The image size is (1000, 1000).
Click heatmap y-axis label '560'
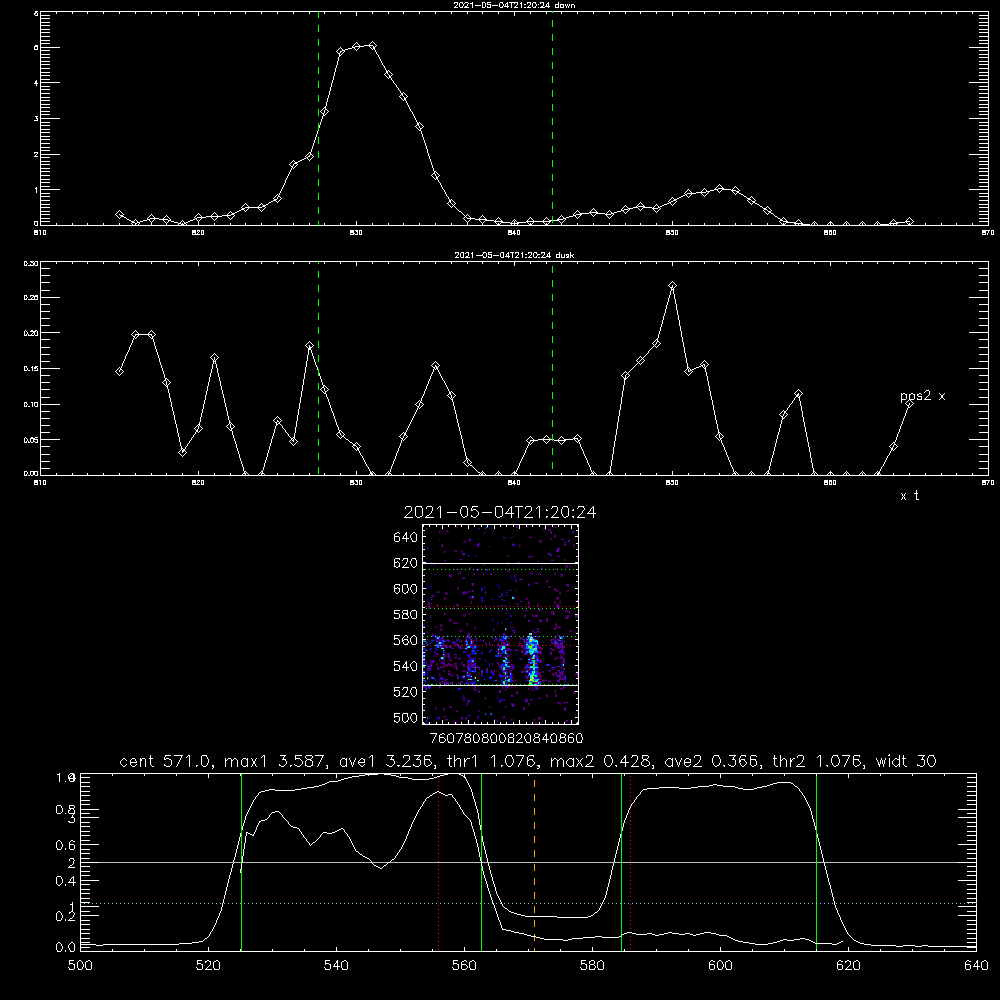click(406, 640)
